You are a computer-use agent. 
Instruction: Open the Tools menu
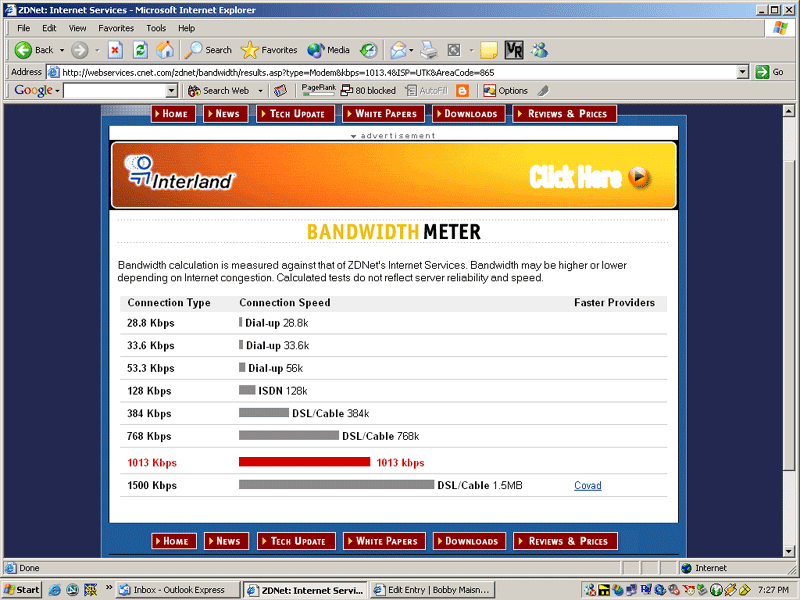[156, 28]
